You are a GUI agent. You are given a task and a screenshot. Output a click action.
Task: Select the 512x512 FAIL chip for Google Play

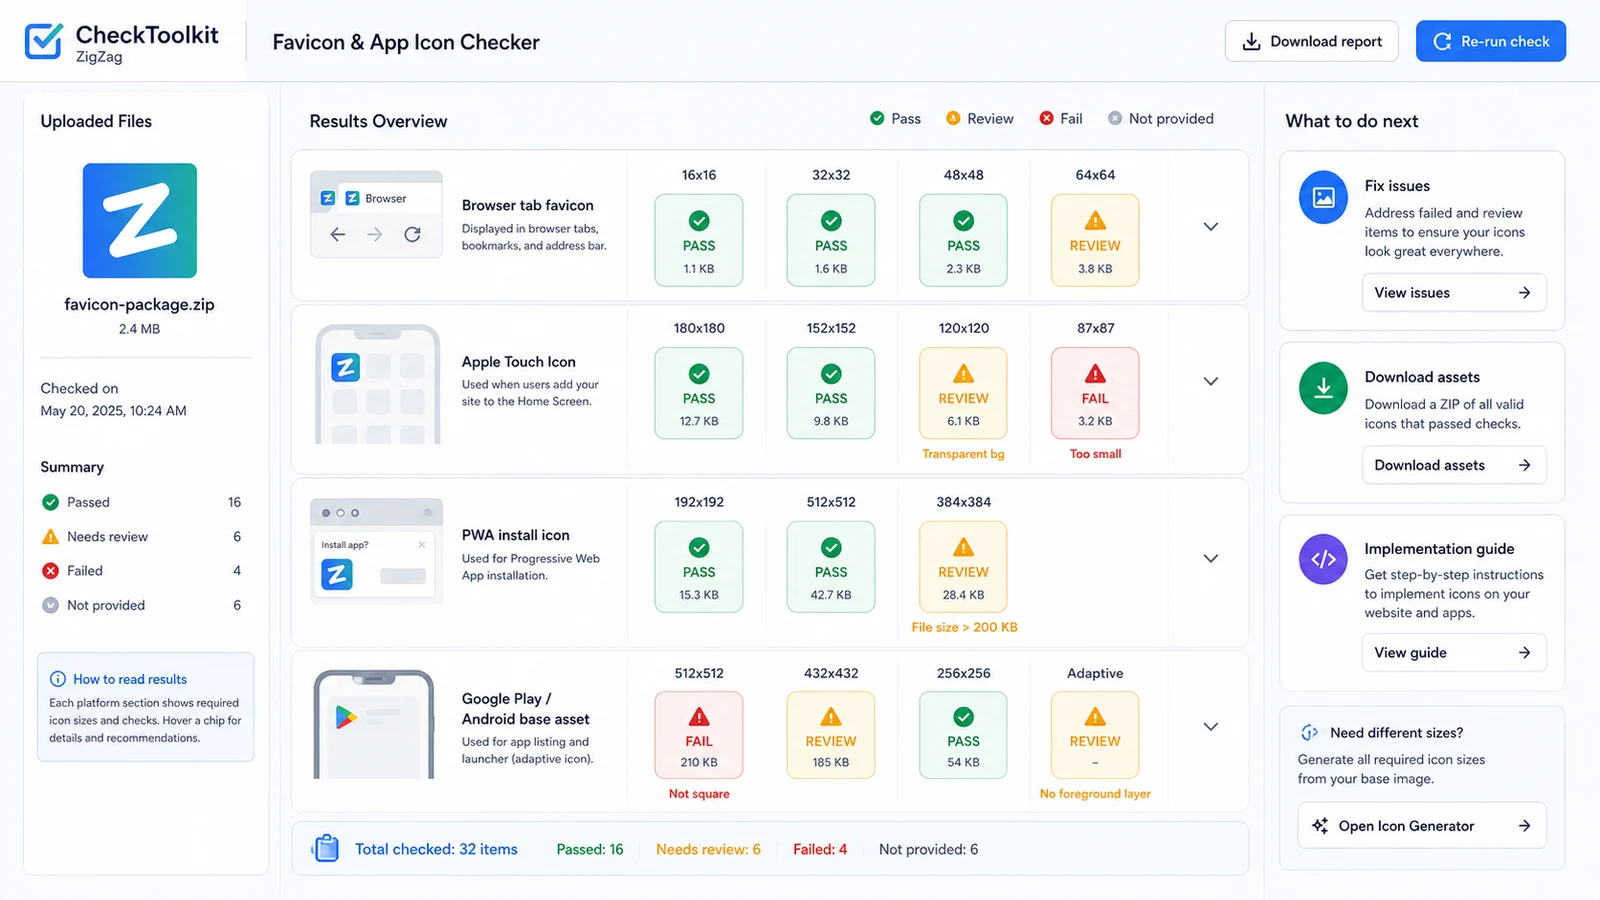699,735
